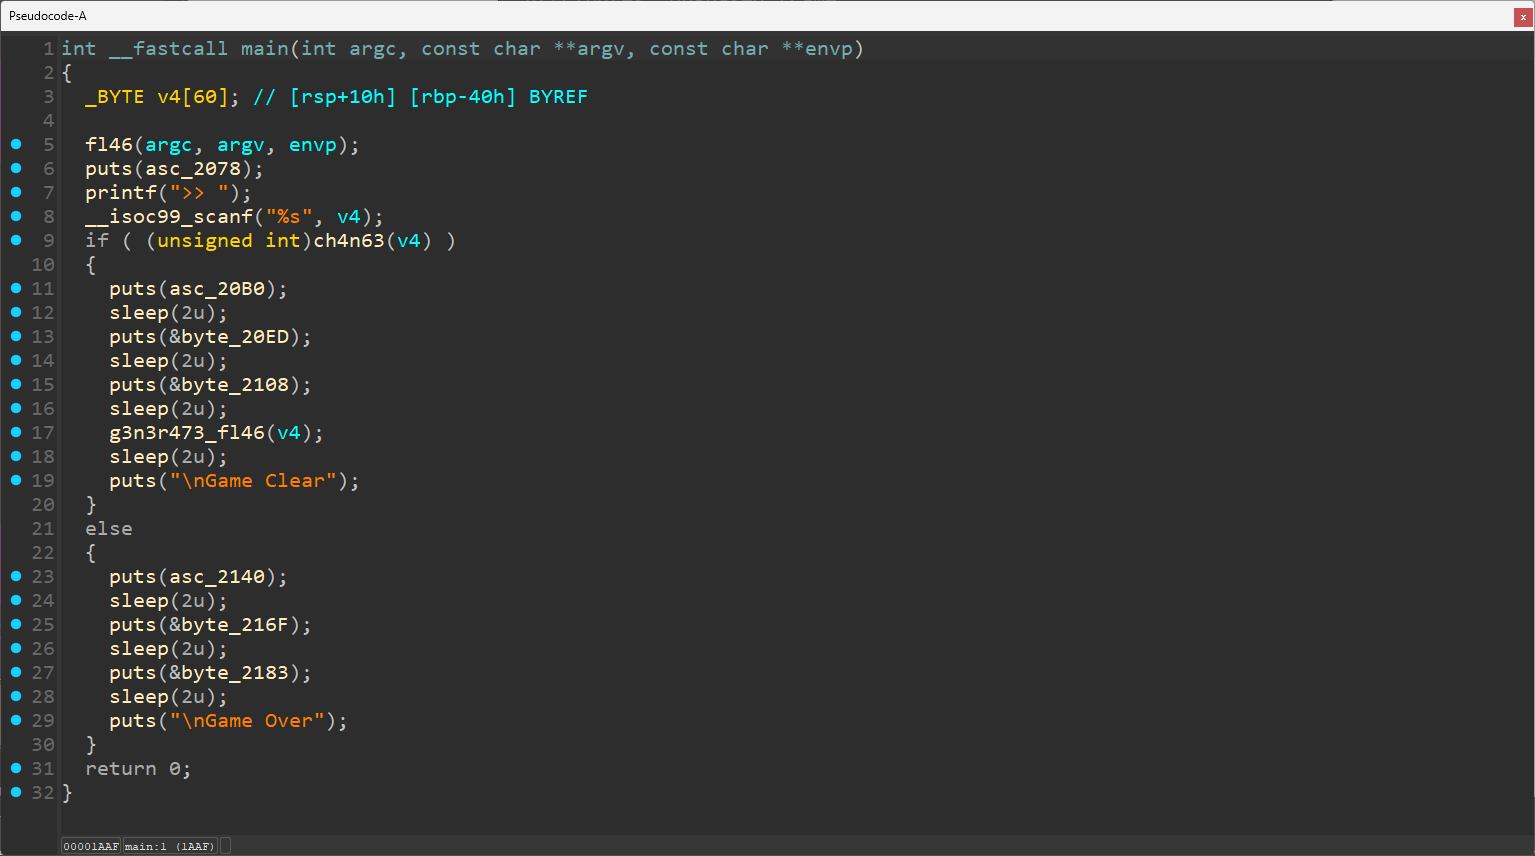Image resolution: width=1535 pixels, height=856 pixels.
Task: Click main:1 (1AAF) in status bar
Action: pyautogui.click(x=170, y=846)
